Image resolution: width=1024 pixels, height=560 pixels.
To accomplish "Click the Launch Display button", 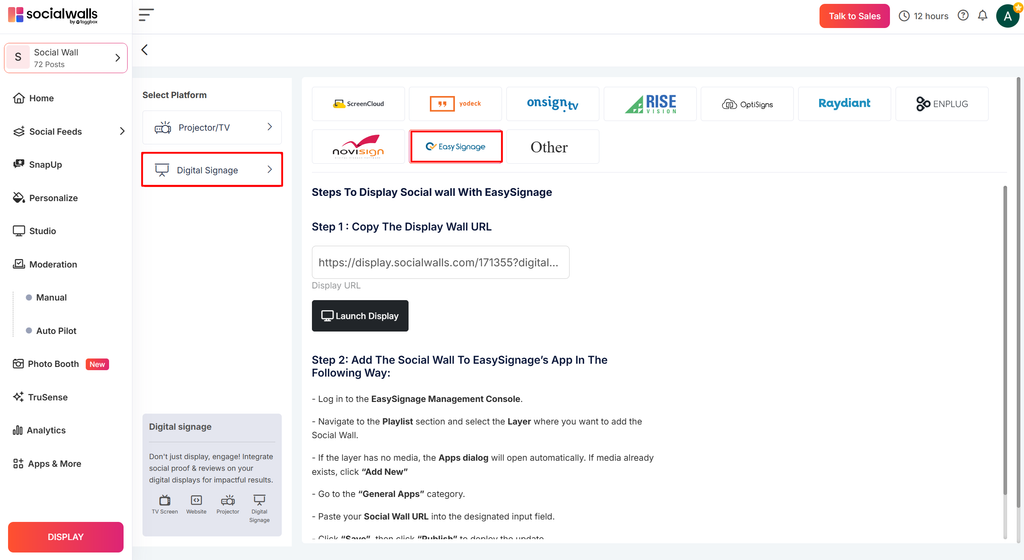I will tap(360, 316).
